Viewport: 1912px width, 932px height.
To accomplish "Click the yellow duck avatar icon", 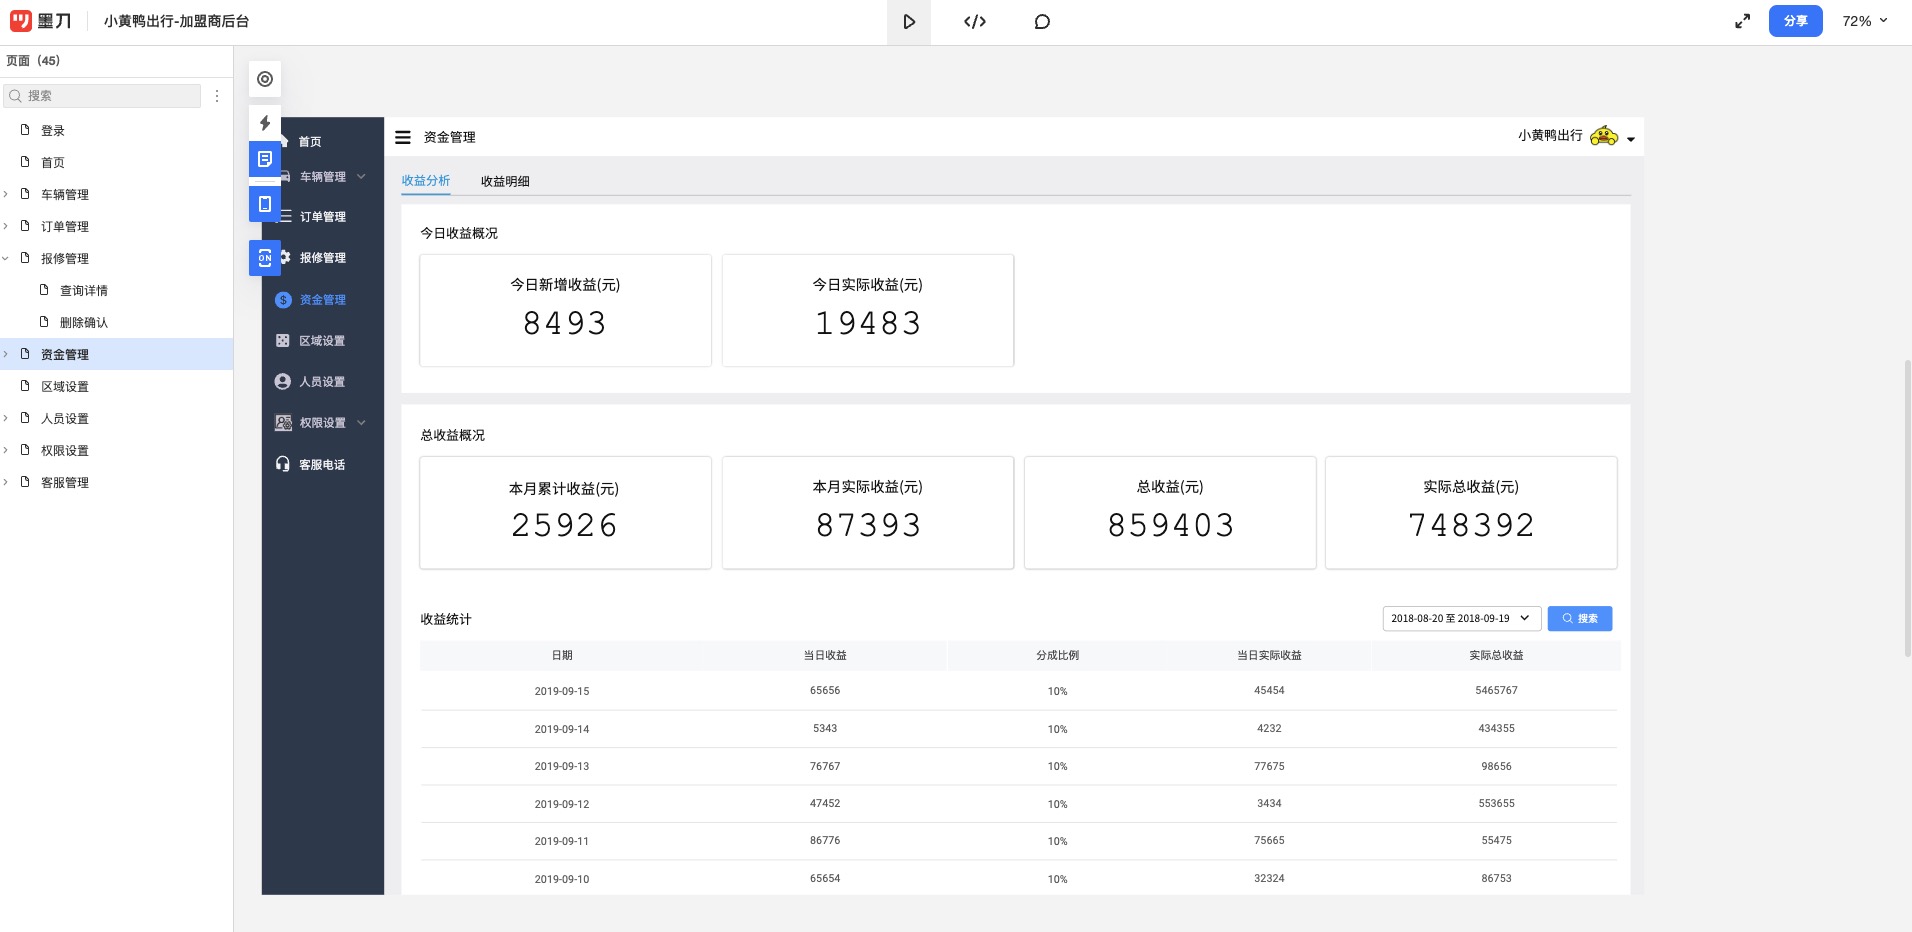I will click(1604, 136).
